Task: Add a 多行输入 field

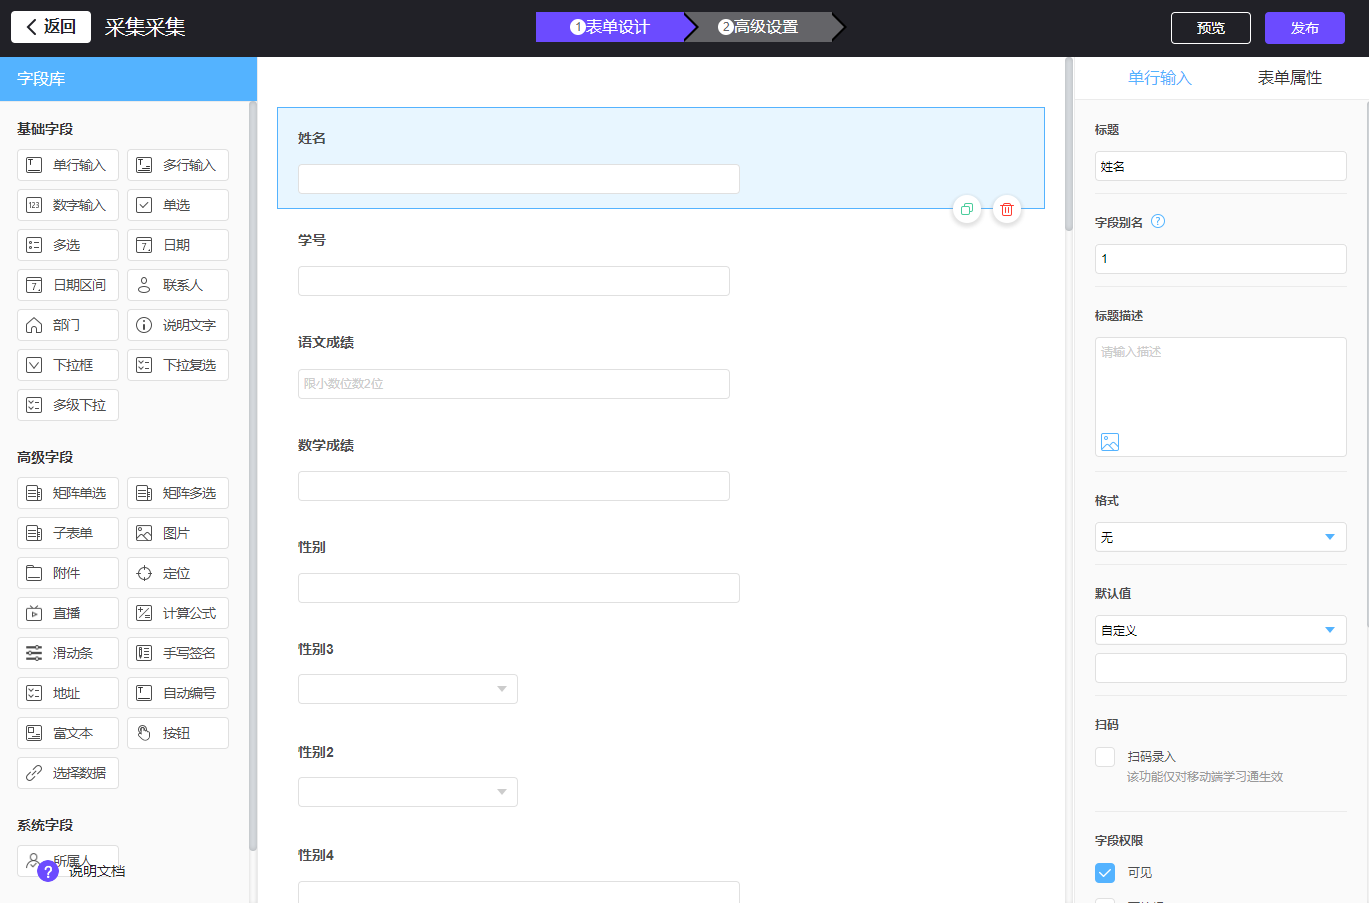Action: coord(178,165)
